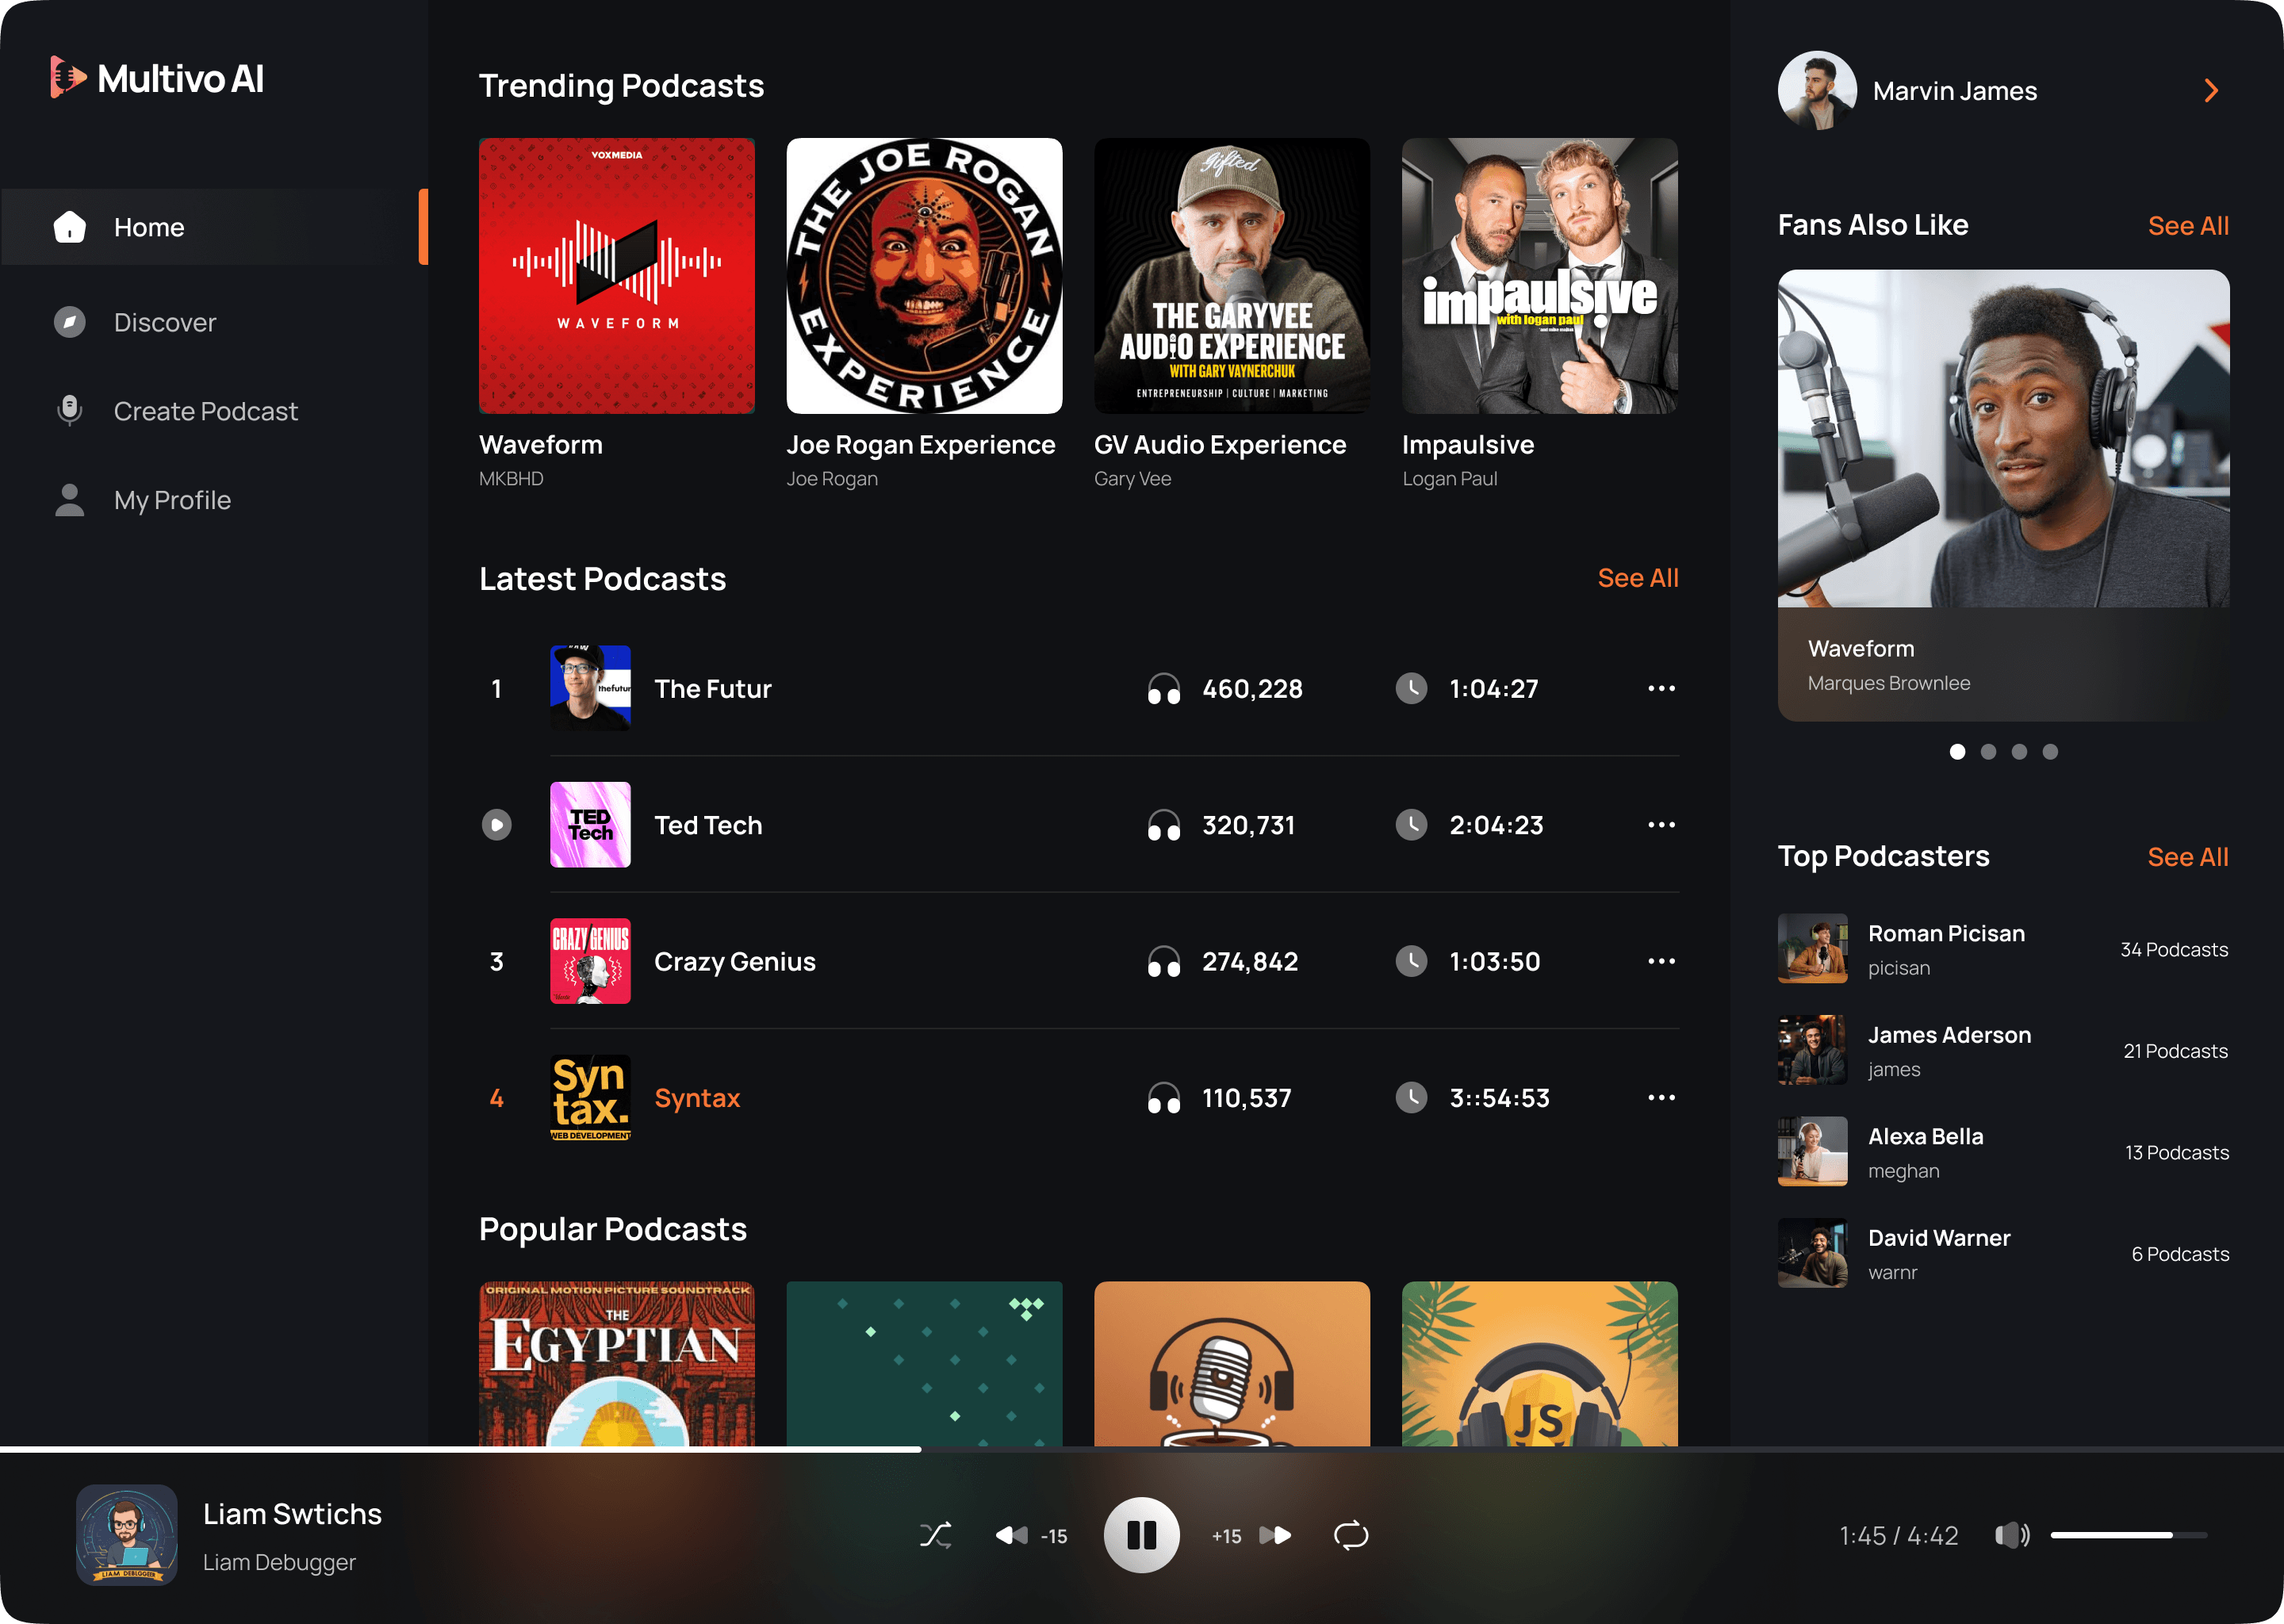The width and height of the screenshot is (2284, 1624).
Task: Open the microphone coffee podcast cover
Action: pyautogui.click(x=1232, y=1364)
